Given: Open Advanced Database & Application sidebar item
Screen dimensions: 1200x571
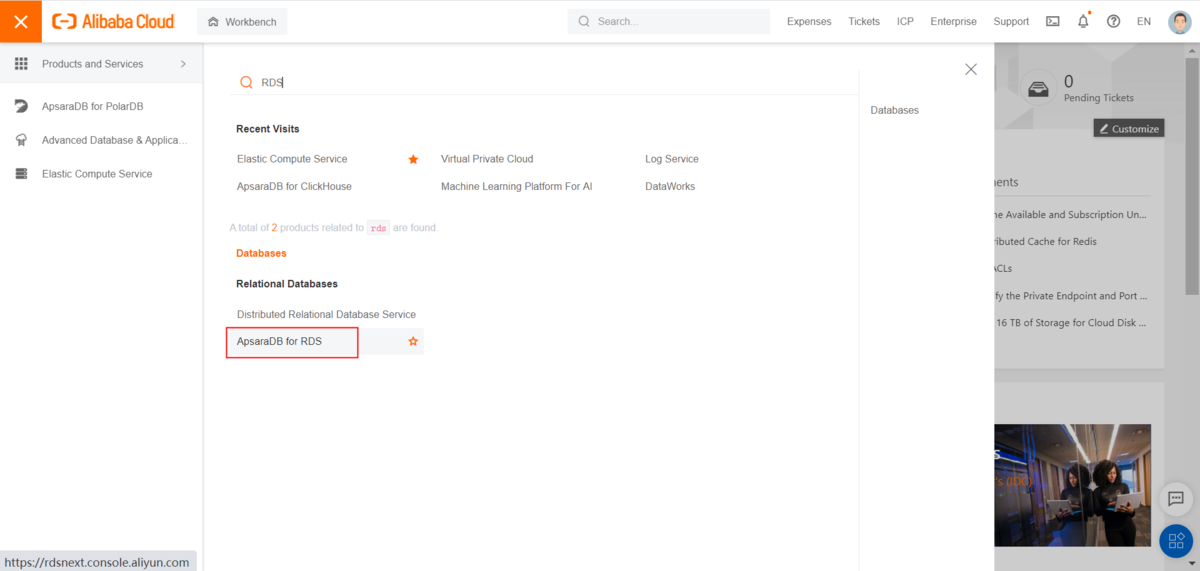Looking at the screenshot, I should click(114, 140).
